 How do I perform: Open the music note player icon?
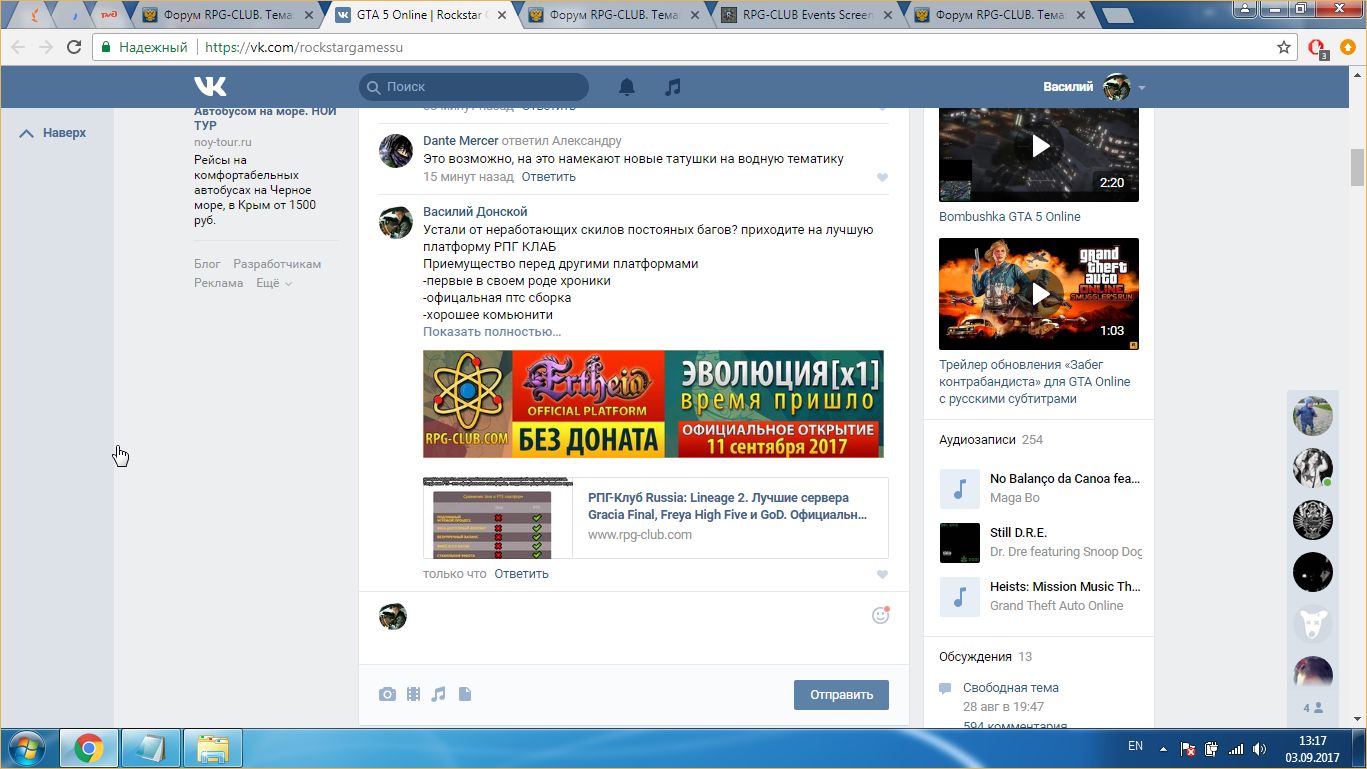[673, 87]
